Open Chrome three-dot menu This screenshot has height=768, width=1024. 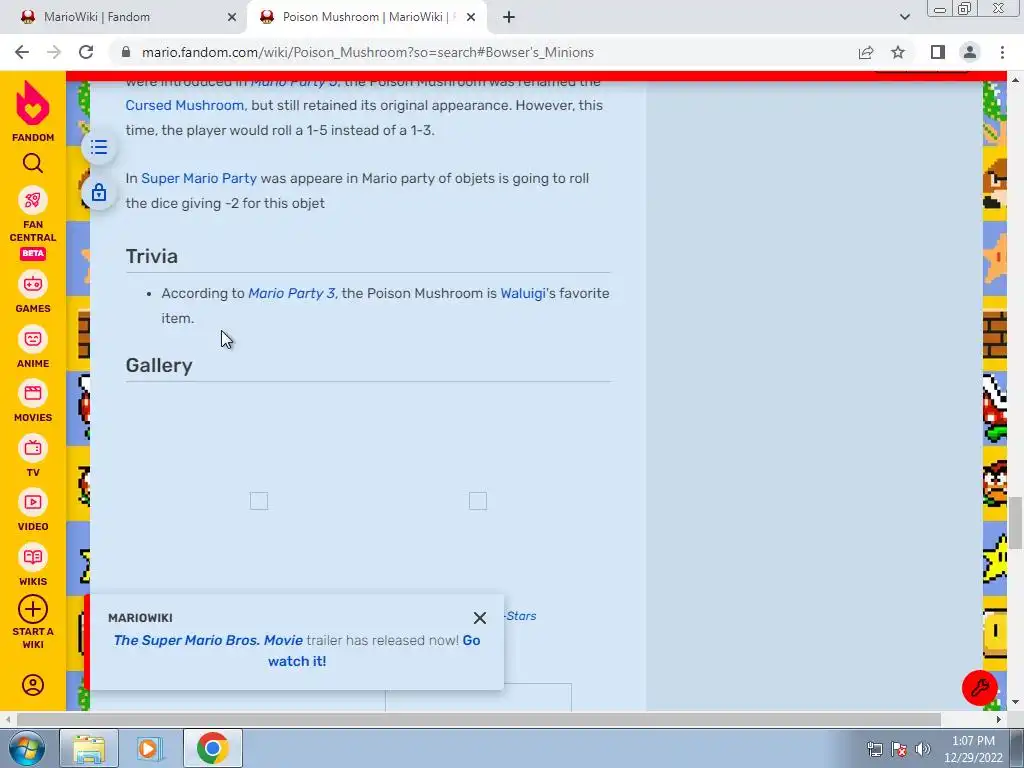pos(1002,52)
